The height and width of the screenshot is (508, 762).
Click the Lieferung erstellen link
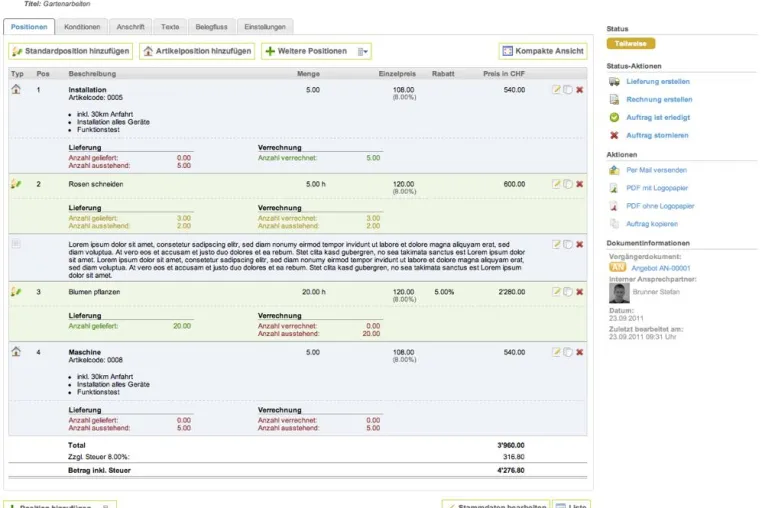point(658,81)
